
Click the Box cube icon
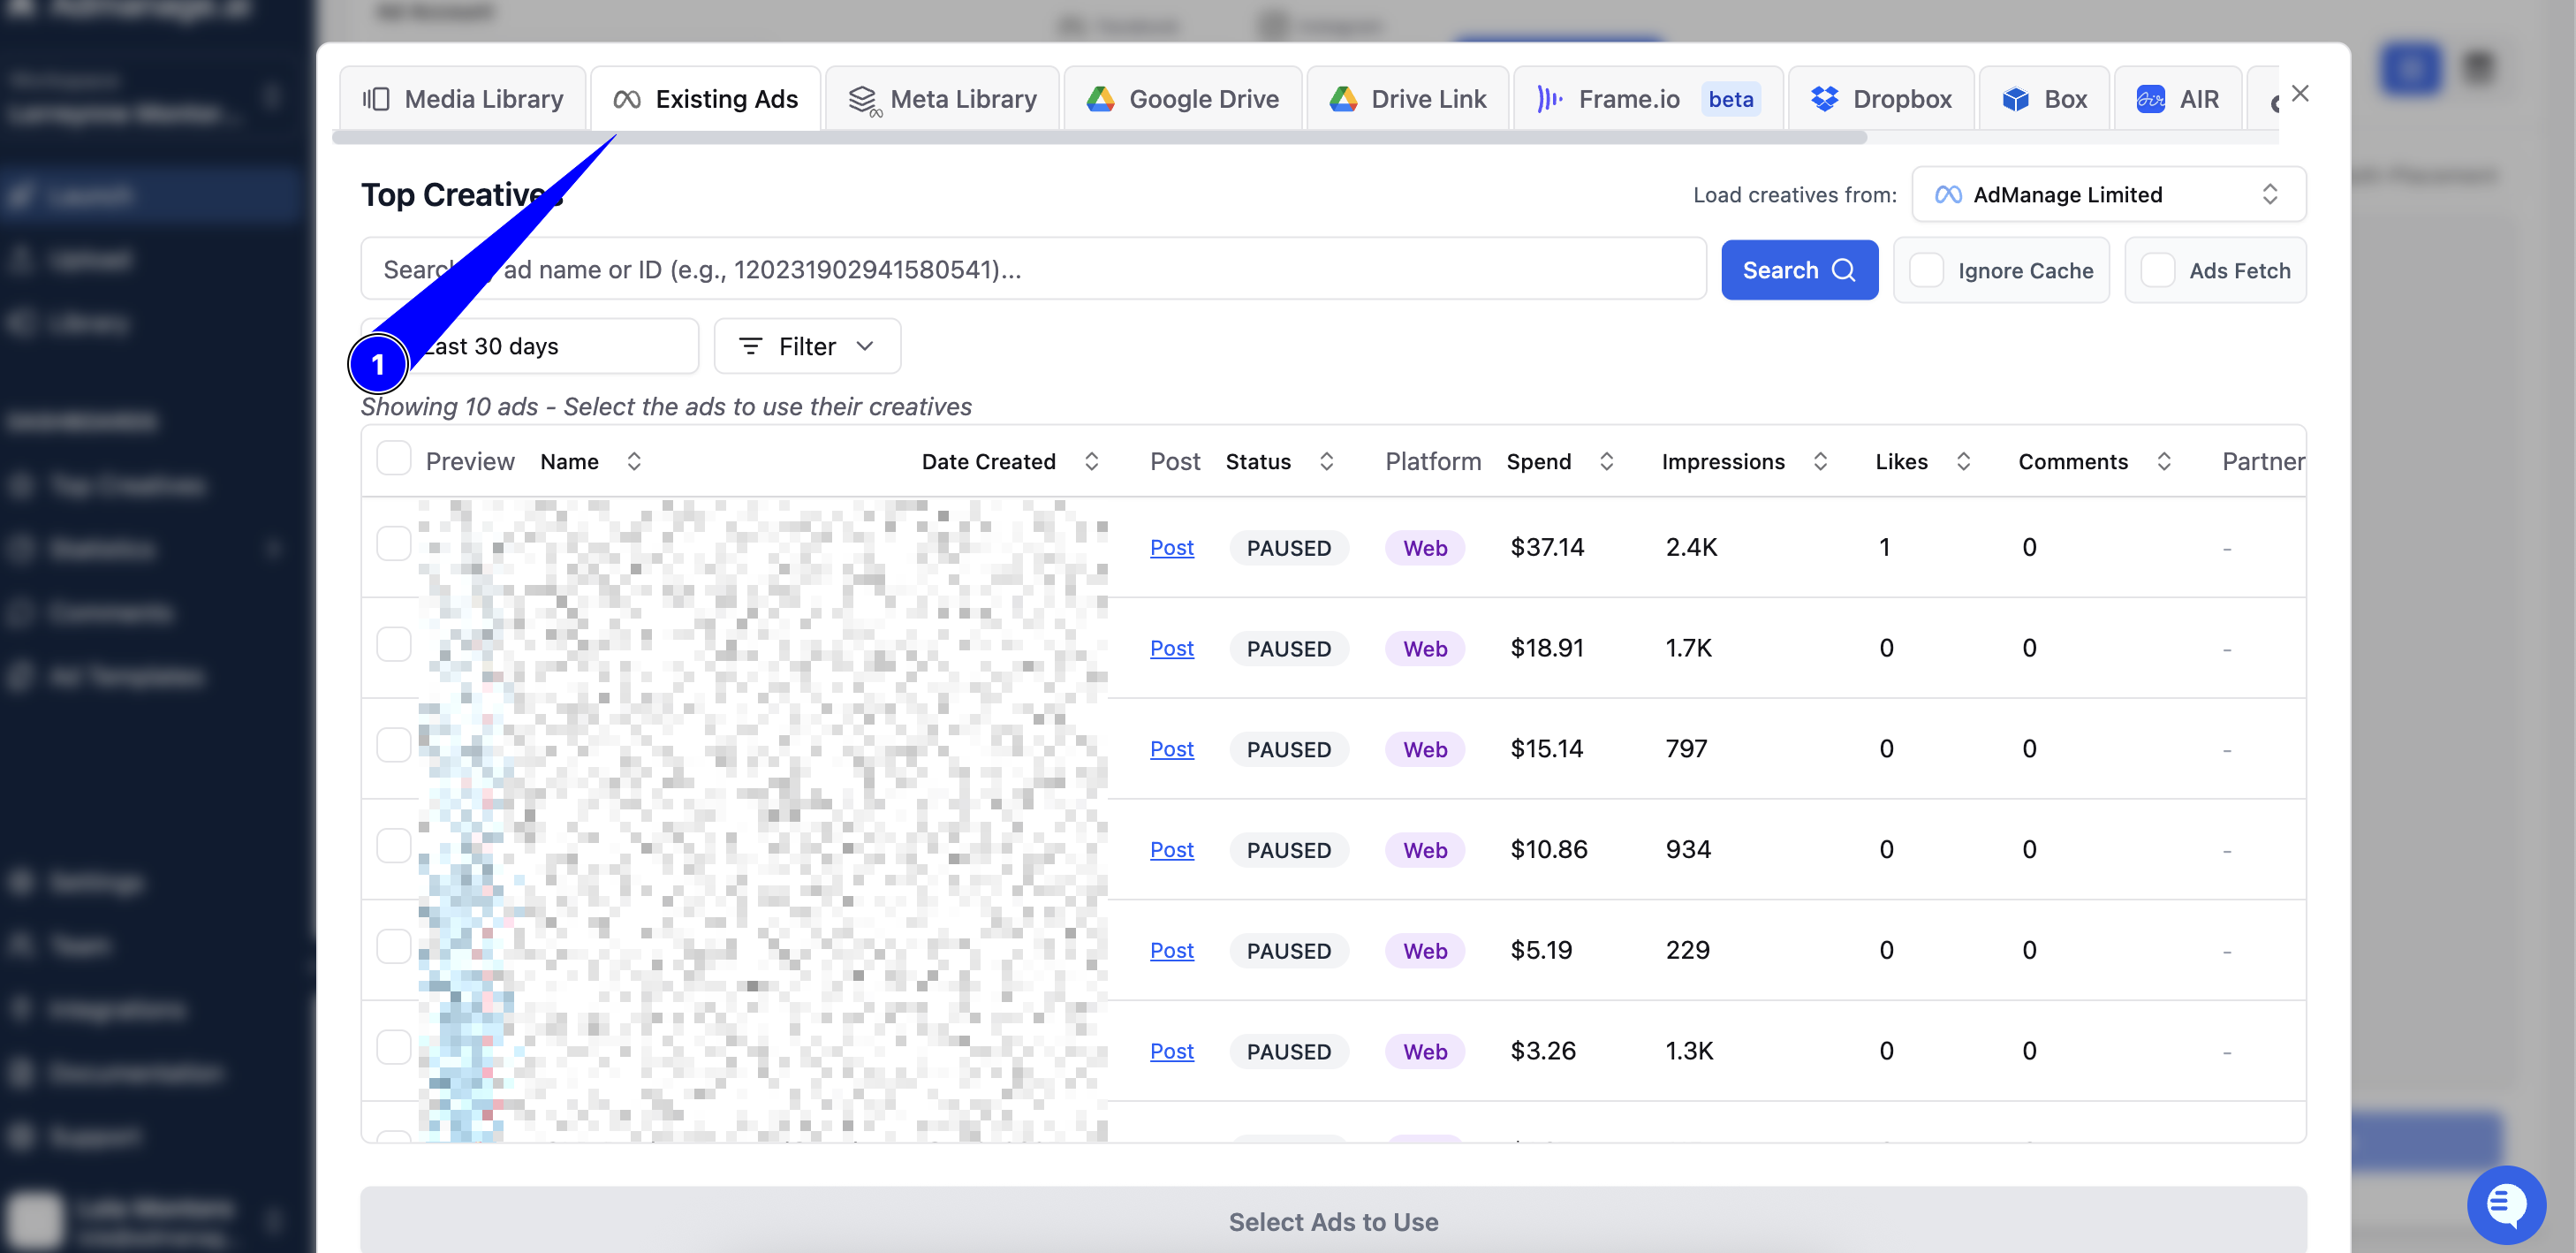(2016, 99)
